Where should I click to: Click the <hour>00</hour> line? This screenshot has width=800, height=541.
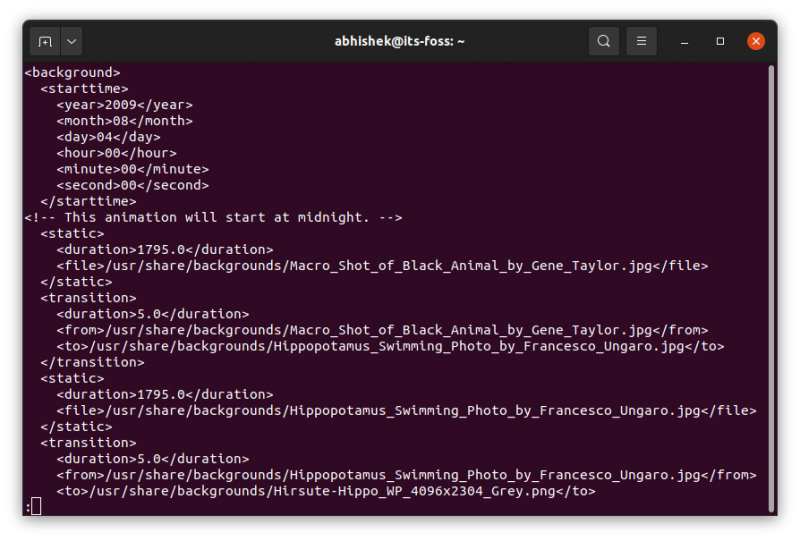tap(117, 153)
